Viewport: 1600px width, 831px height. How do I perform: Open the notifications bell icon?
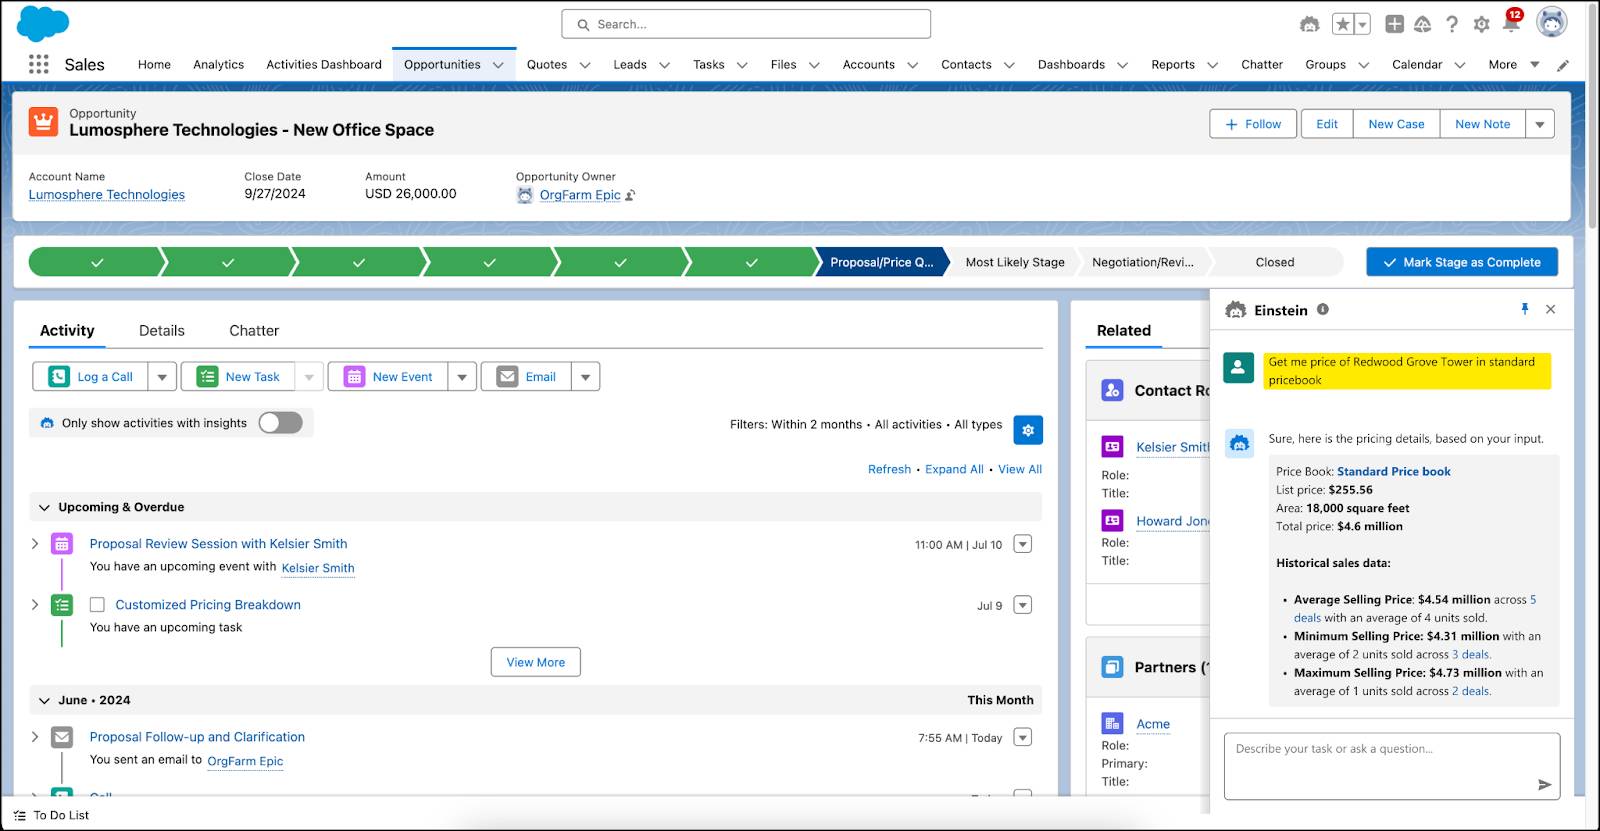click(1511, 24)
